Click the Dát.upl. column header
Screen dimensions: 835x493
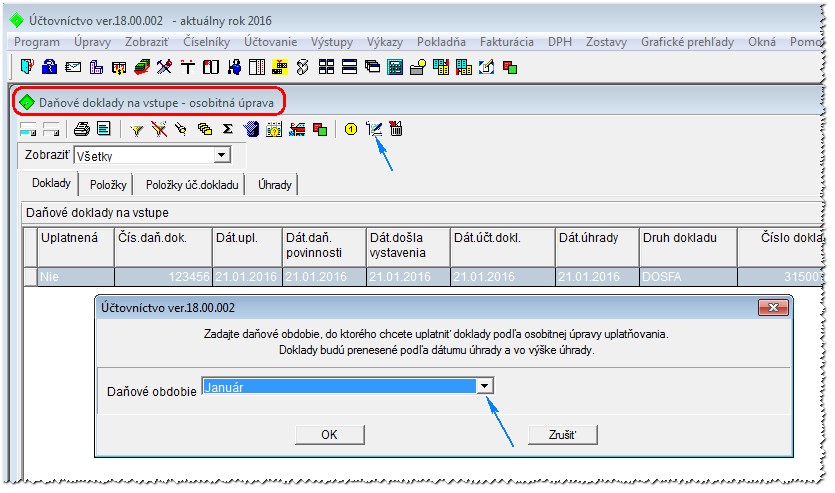click(x=247, y=247)
